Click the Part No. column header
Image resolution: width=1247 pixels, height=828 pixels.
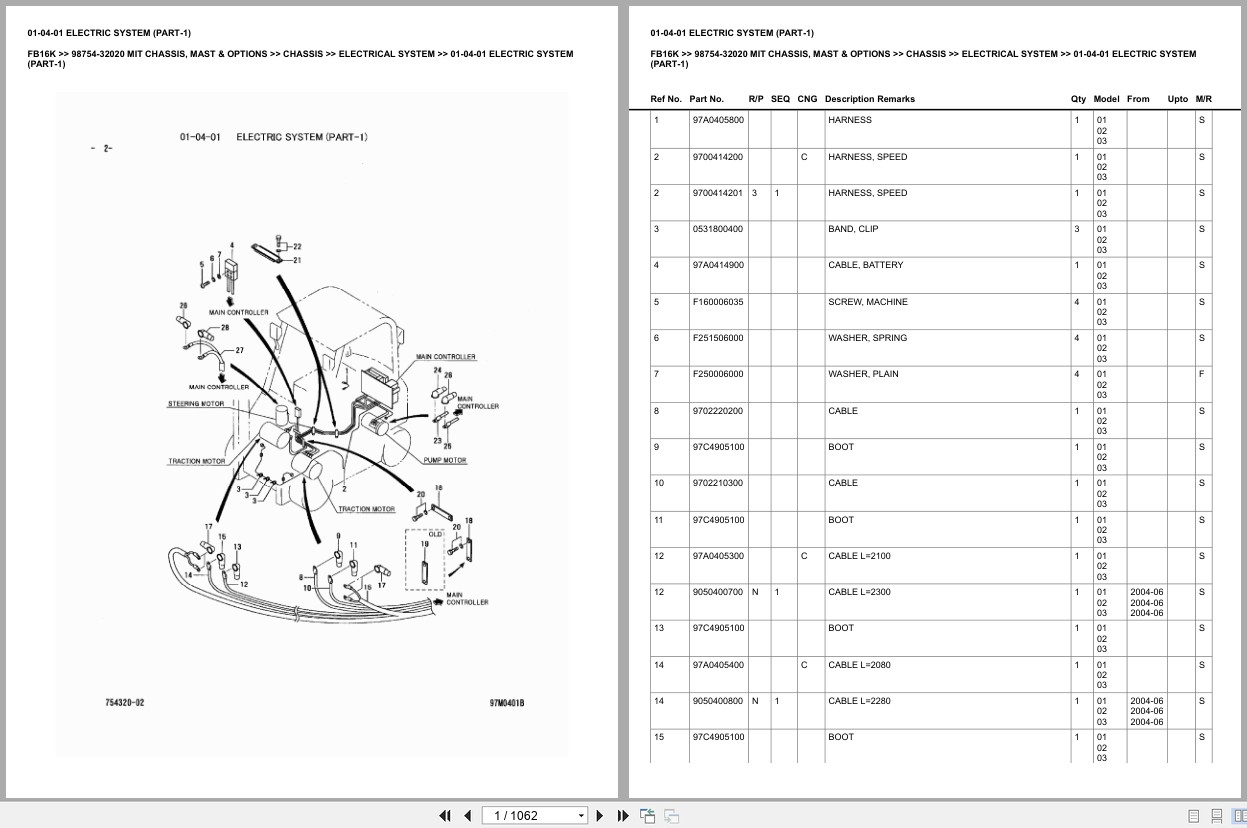coord(706,99)
